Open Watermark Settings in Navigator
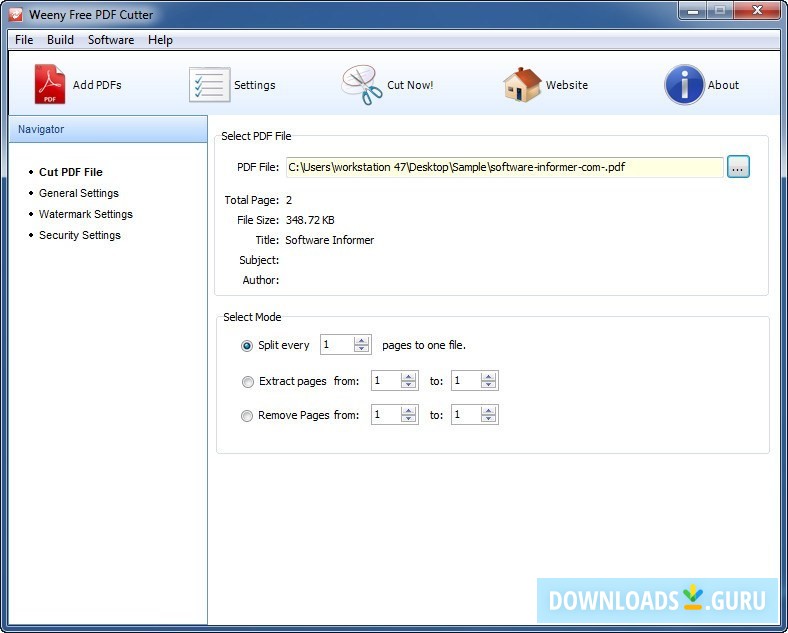Image resolution: width=788 pixels, height=633 pixels. tap(86, 214)
